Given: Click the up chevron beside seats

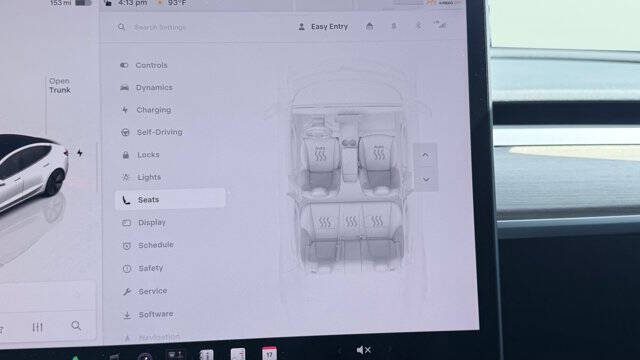Looking at the screenshot, I should click(425, 156).
